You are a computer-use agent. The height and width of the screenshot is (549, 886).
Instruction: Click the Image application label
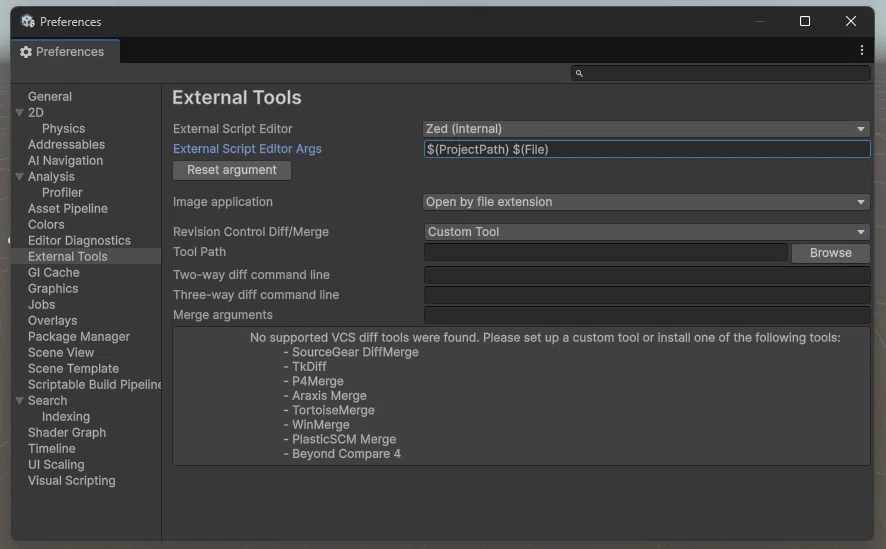pyautogui.click(x=223, y=202)
